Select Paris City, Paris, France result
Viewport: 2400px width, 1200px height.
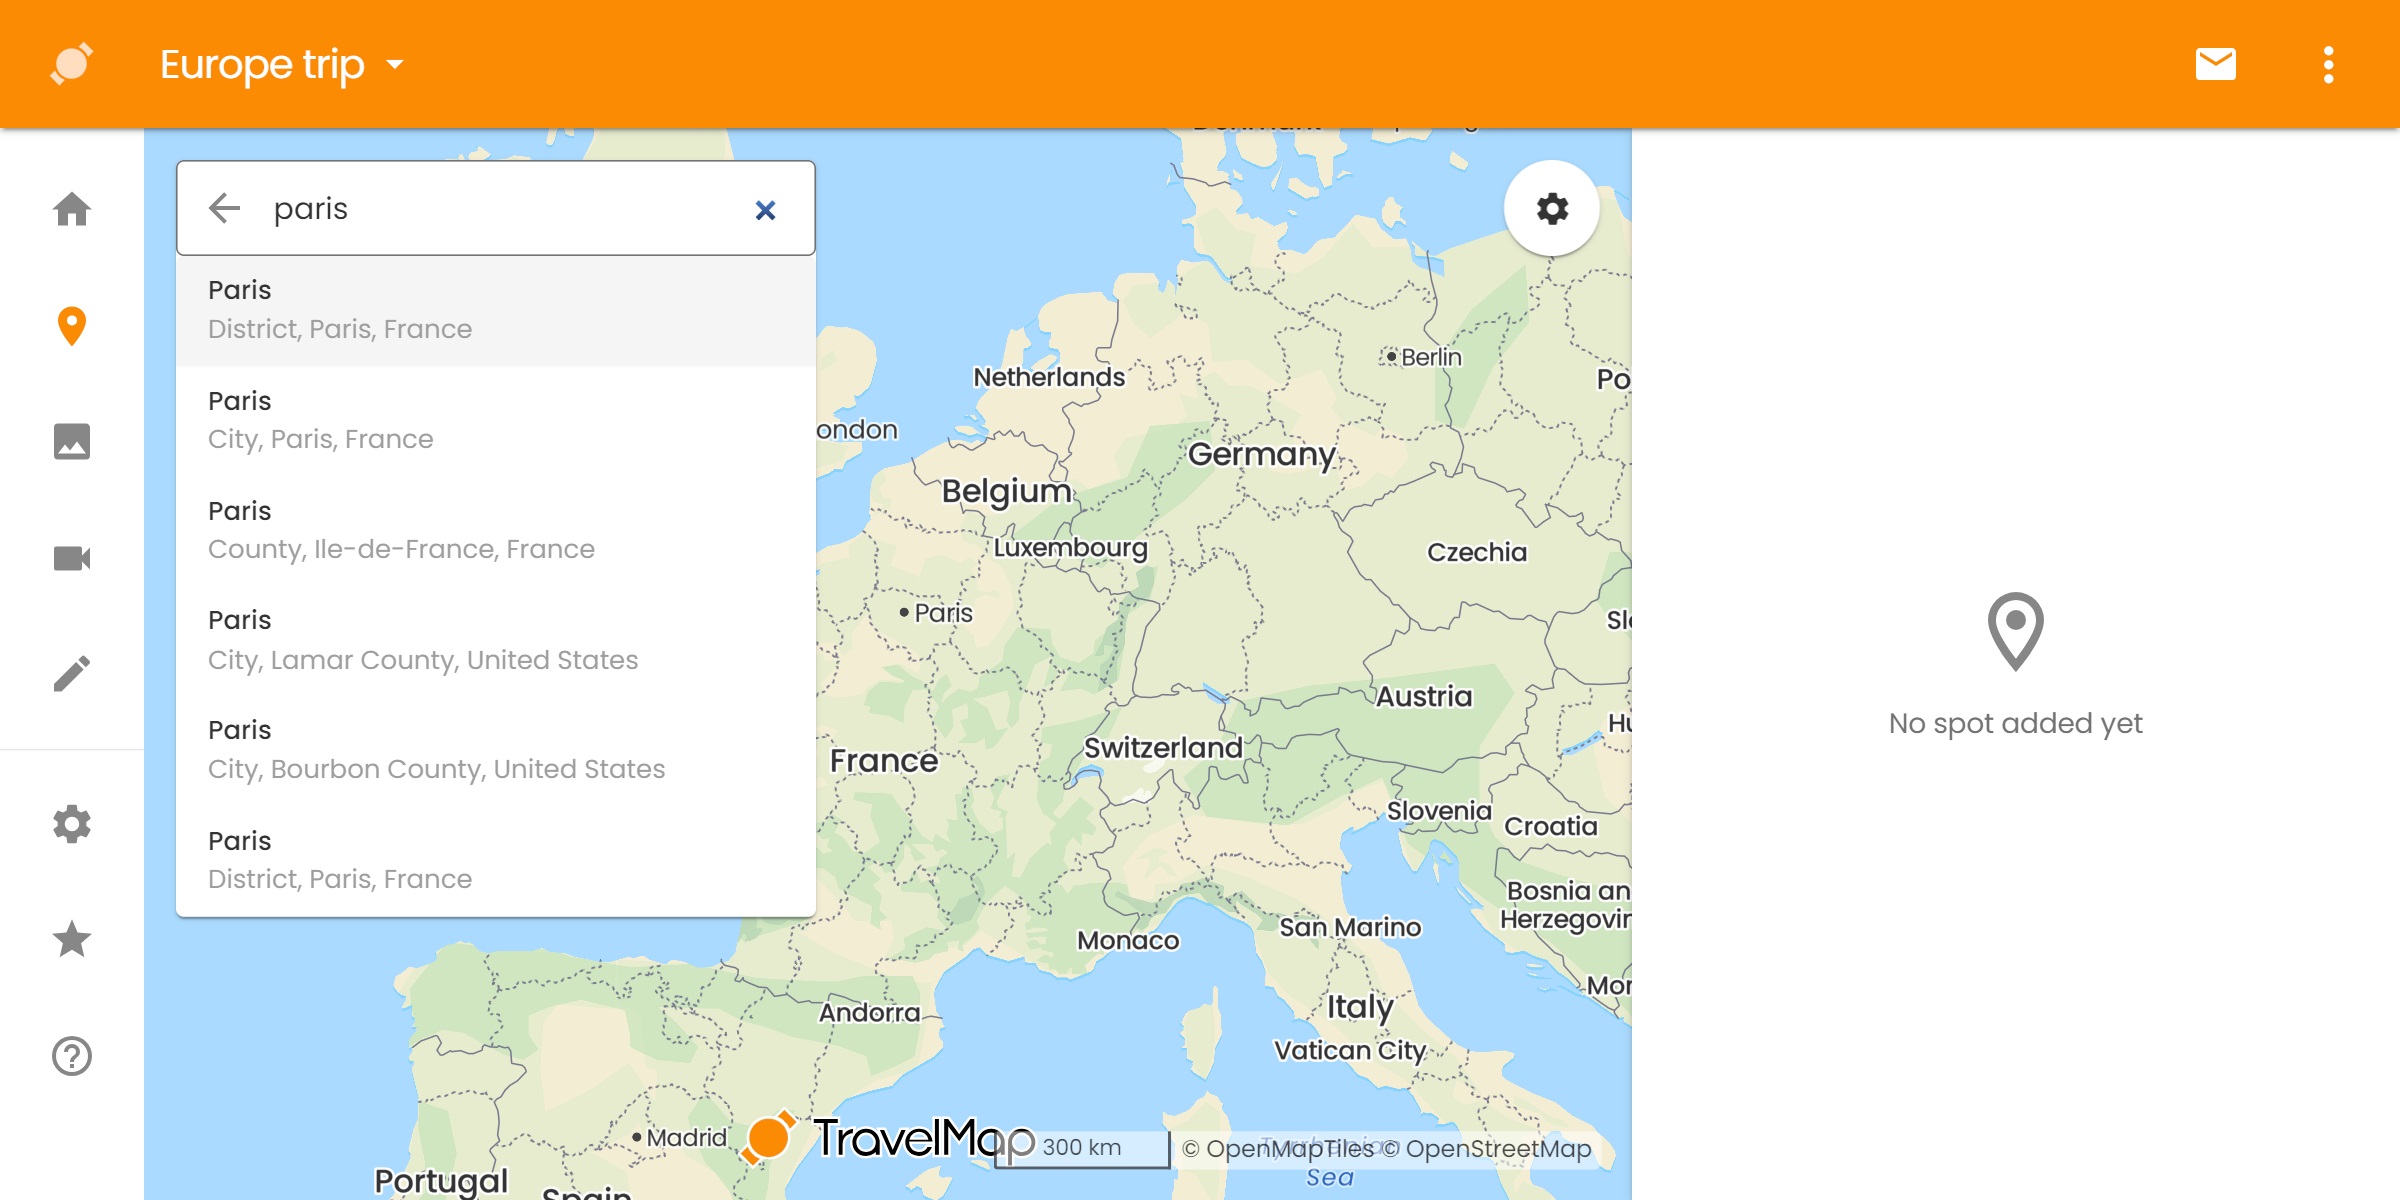tap(495, 420)
